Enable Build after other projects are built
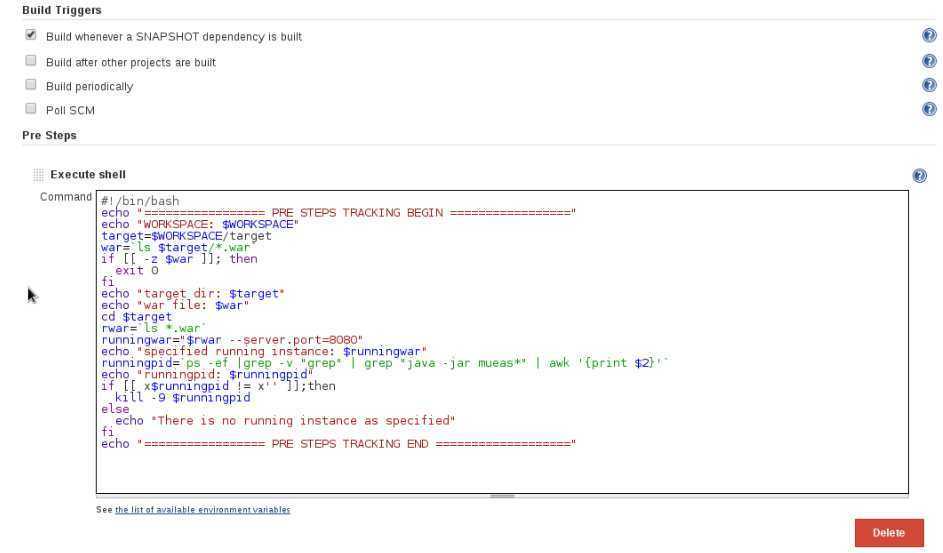Screen dimensions: 943x553 pos(31,60)
